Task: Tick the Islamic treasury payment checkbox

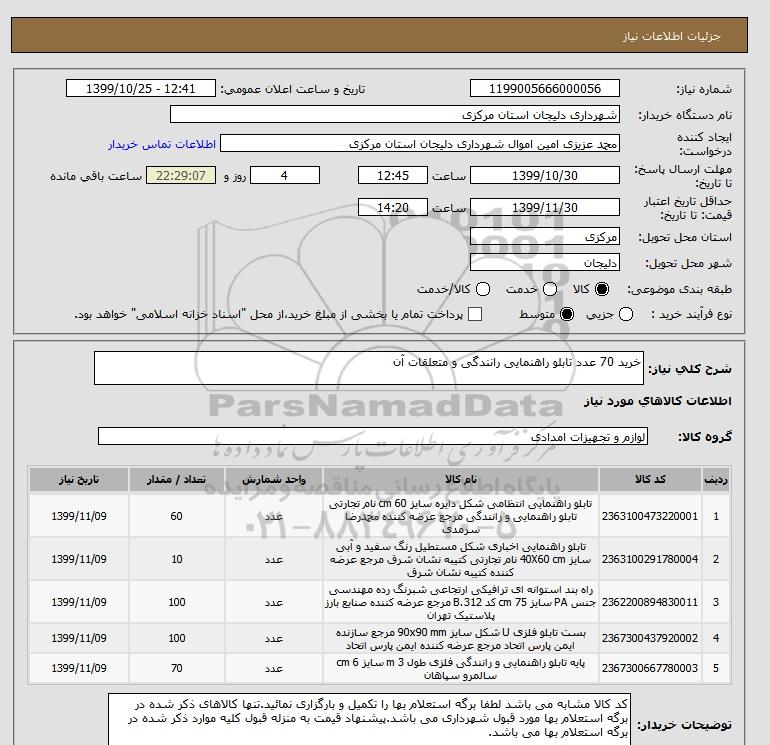Action: 475,314
